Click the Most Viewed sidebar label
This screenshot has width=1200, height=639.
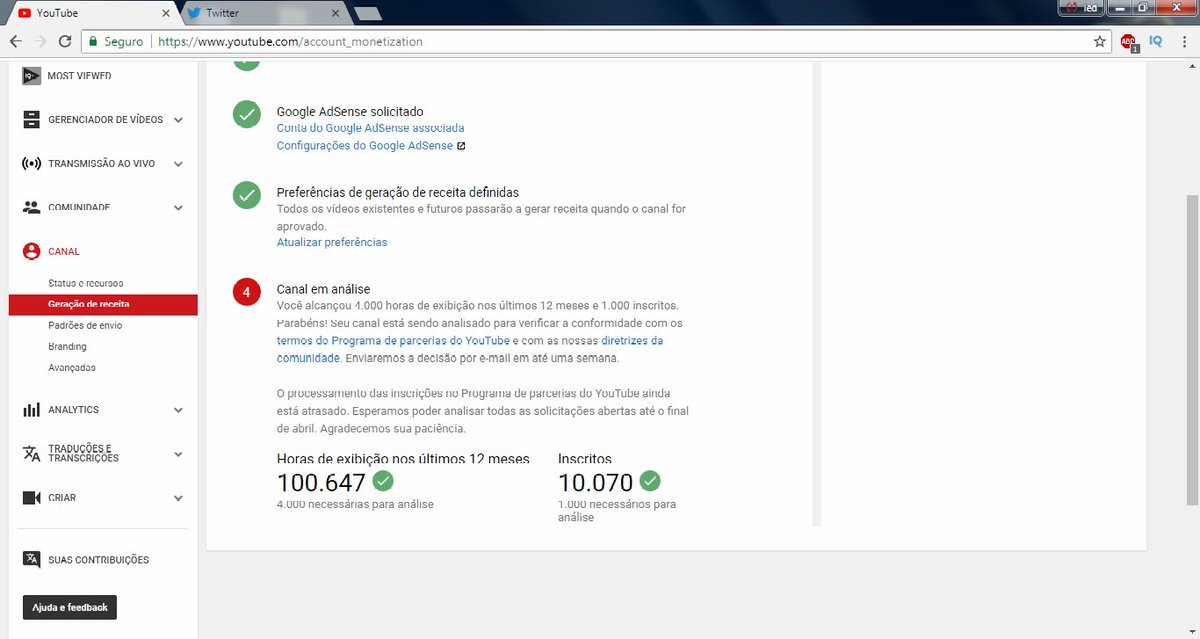coord(79,76)
